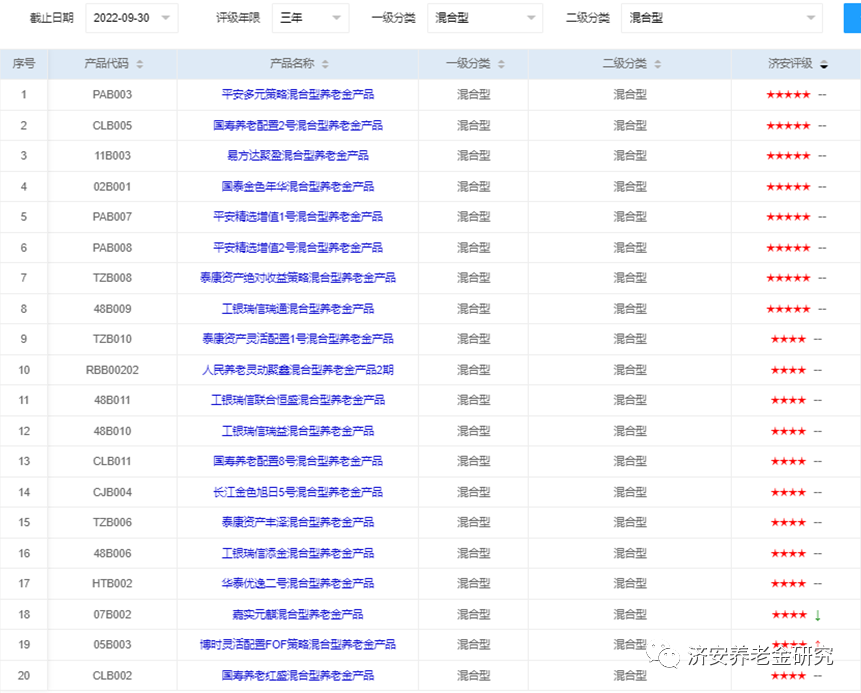The width and height of the screenshot is (861, 693).
Task: Click the 序号 column header
Action: 24,64
